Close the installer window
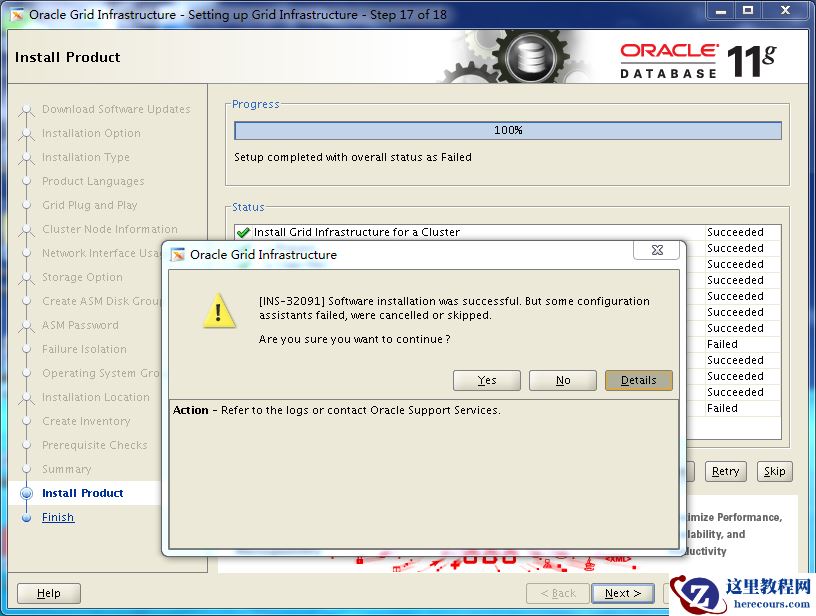Screen dimensions: 816x616 click(785, 10)
